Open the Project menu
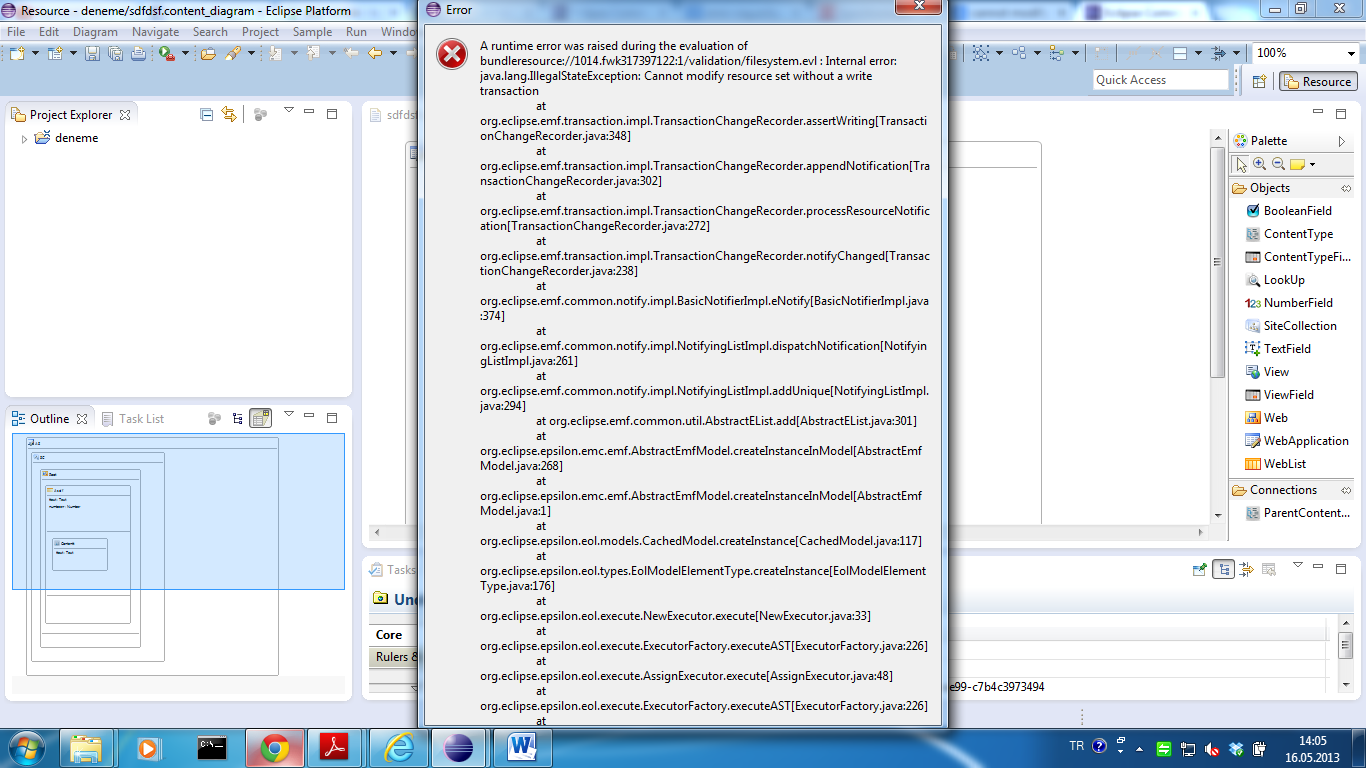This screenshot has width=1366, height=768. point(260,32)
